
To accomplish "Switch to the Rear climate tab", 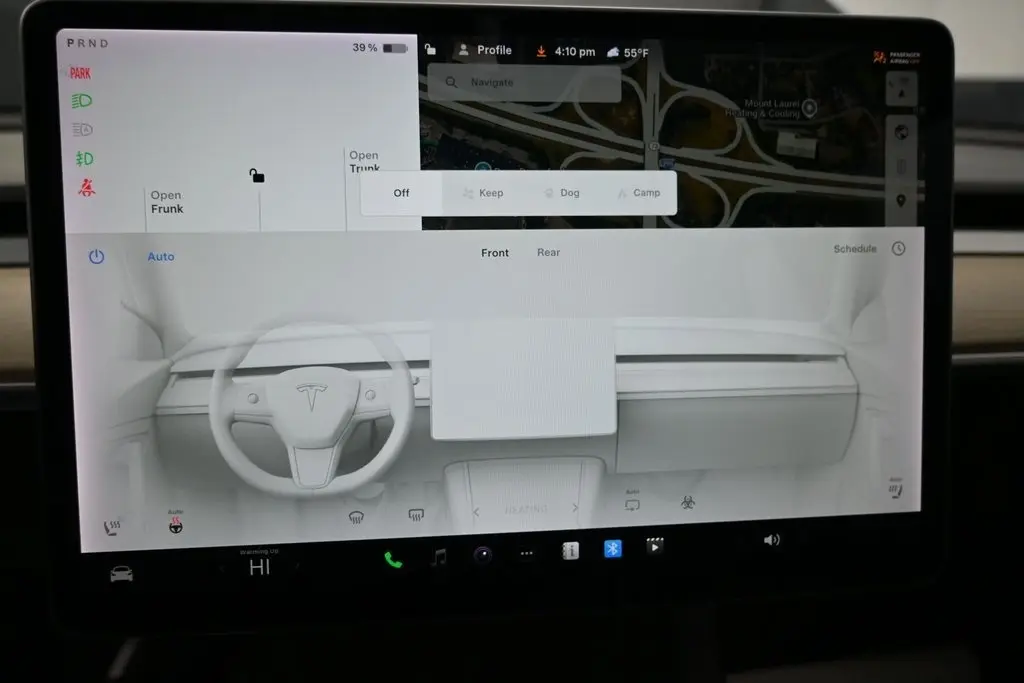I will coord(548,253).
